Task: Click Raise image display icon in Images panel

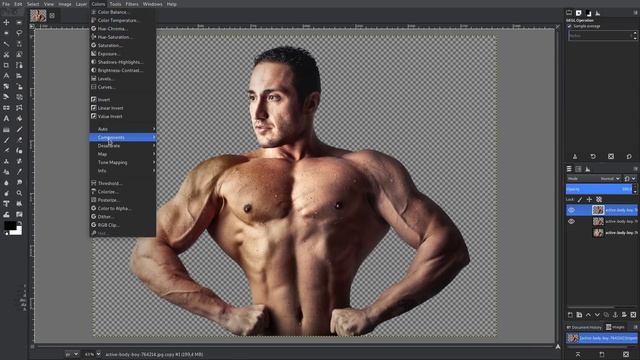Action: point(578,354)
